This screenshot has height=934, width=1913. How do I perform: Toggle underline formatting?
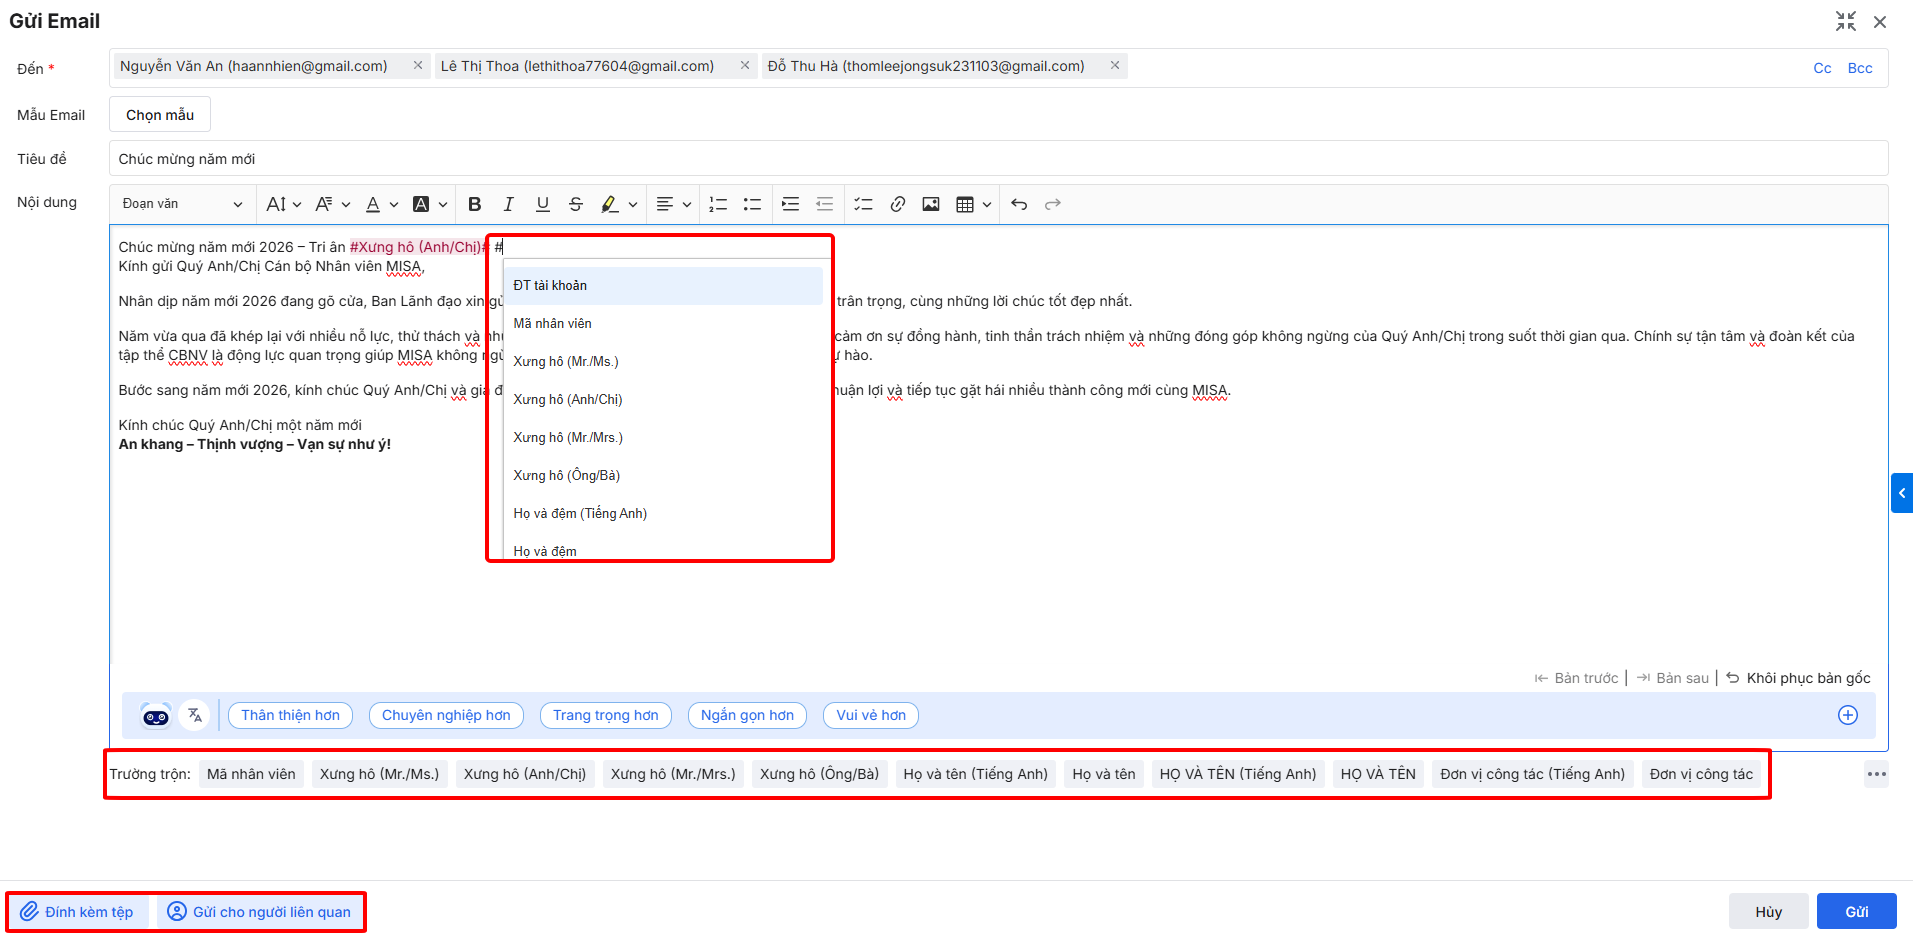542,204
